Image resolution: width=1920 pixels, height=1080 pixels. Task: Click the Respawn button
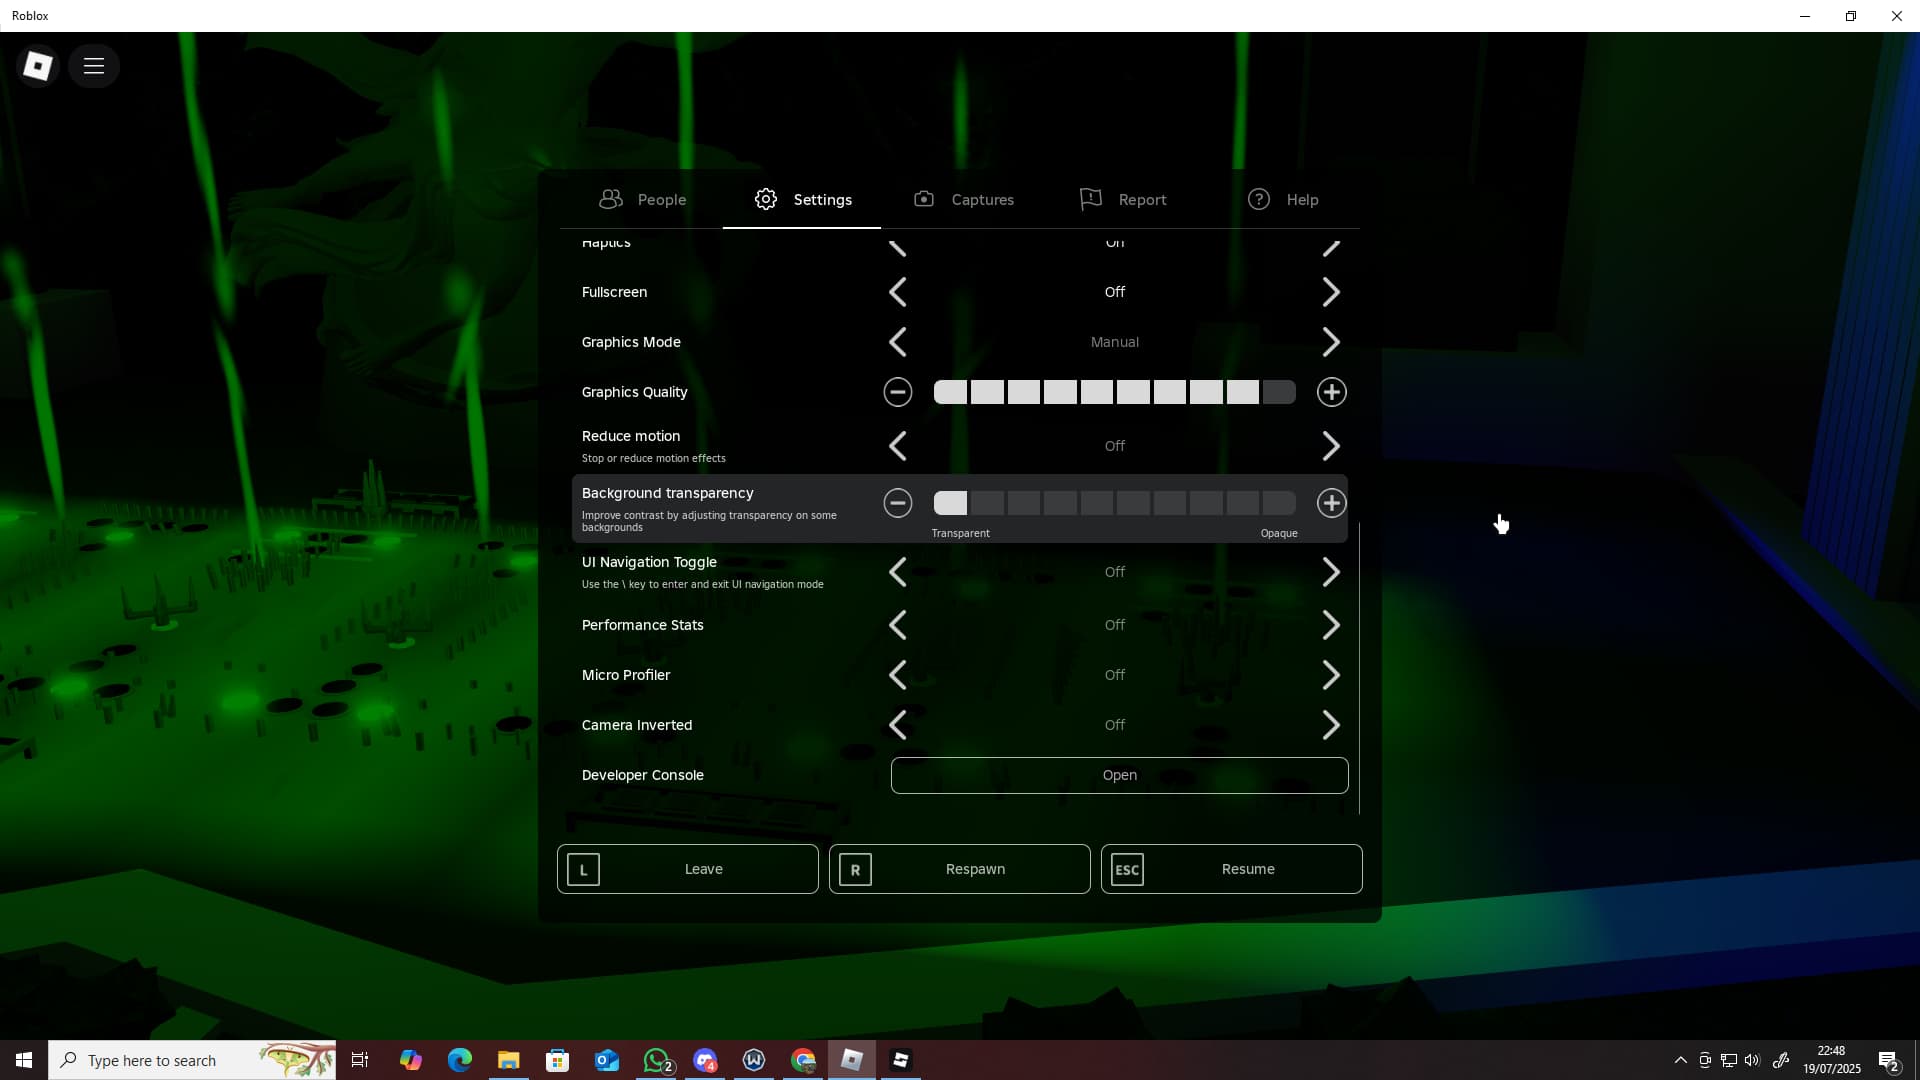pos(959,869)
